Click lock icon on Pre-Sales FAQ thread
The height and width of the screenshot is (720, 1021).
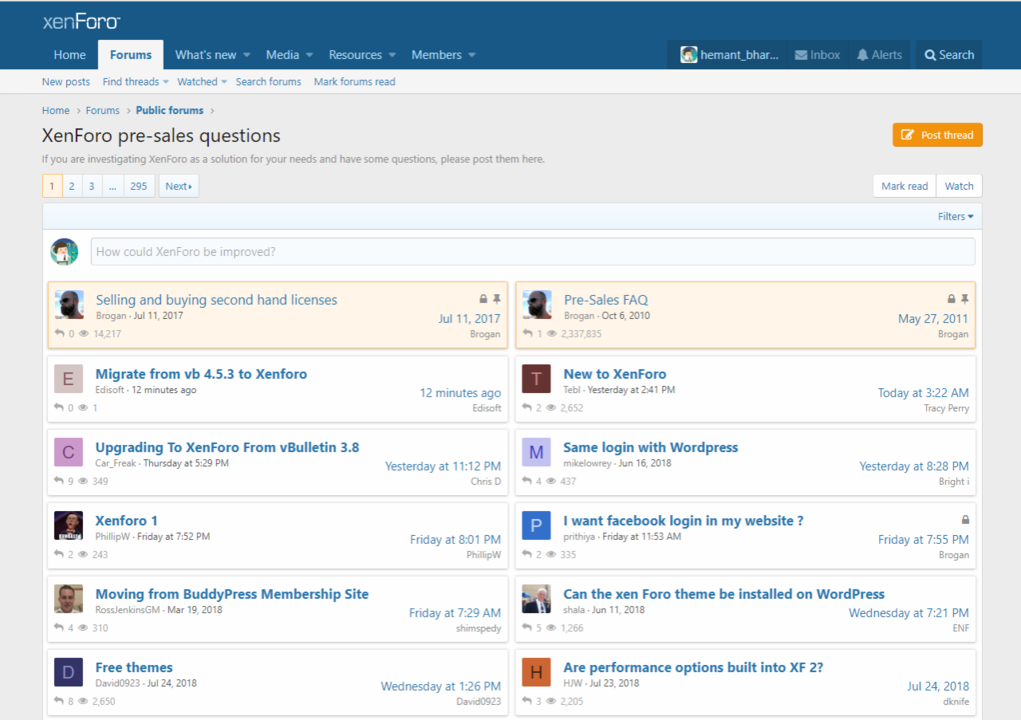(951, 299)
